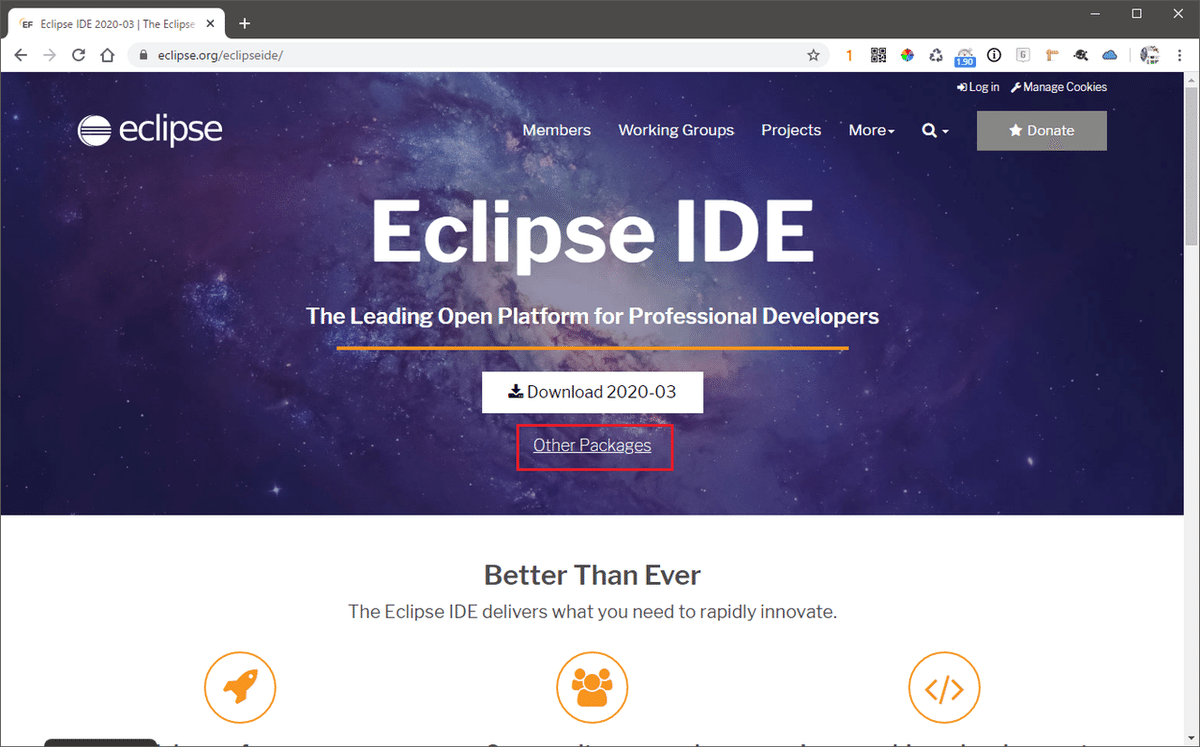This screenshot has width=1200, height=747.
Task: Open the circled info extension
Action: pos(994,55)
